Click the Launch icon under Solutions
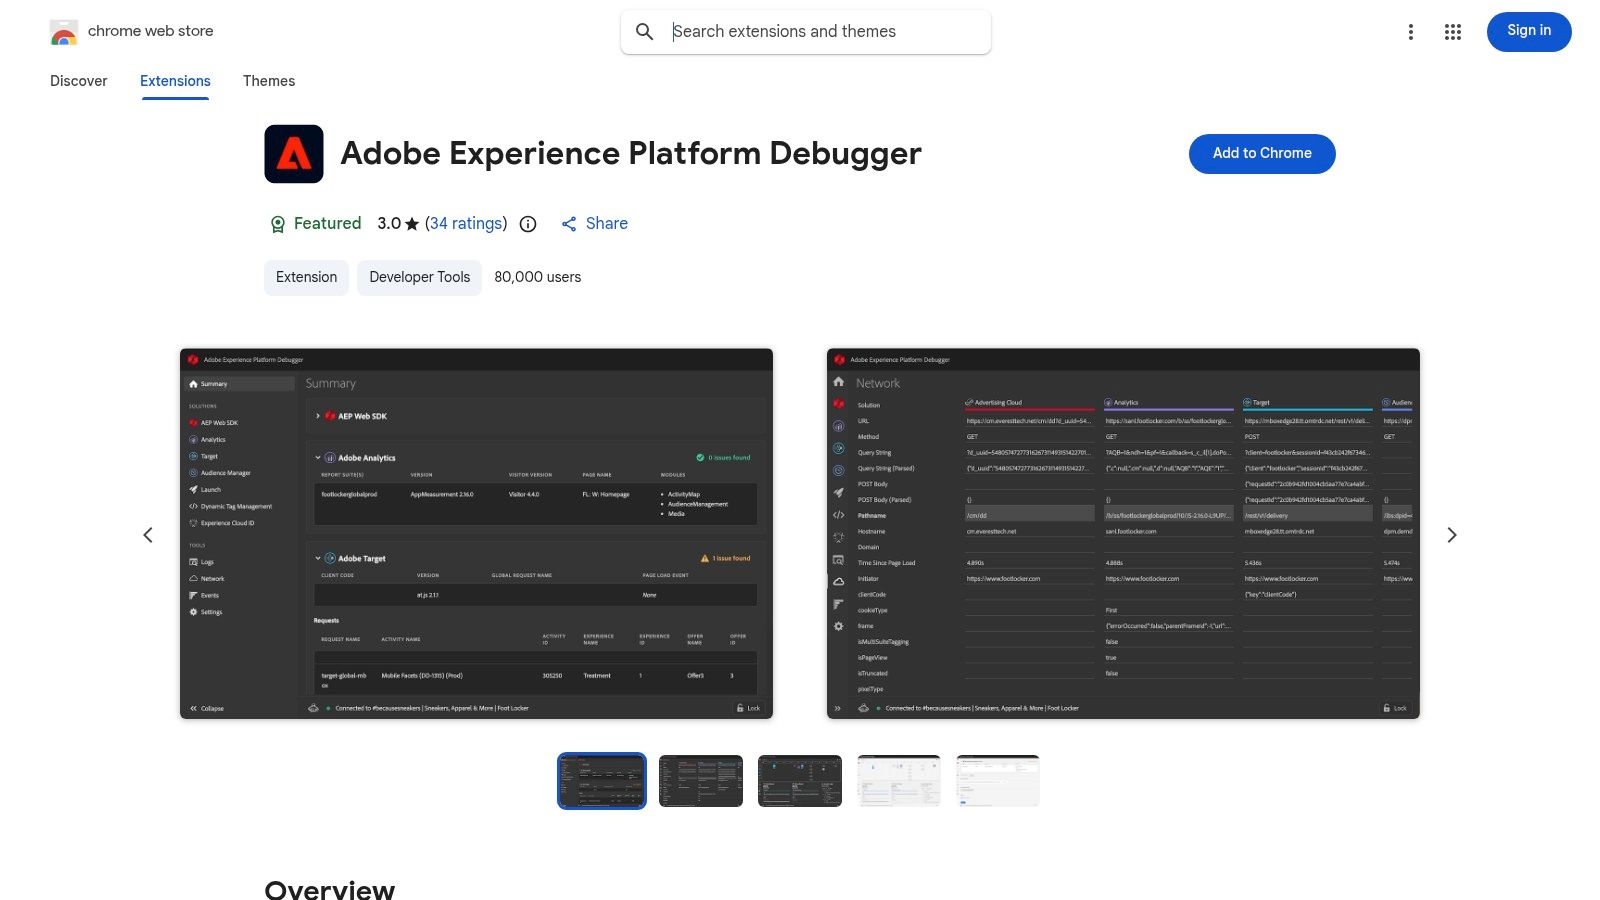 click(196, 489)
